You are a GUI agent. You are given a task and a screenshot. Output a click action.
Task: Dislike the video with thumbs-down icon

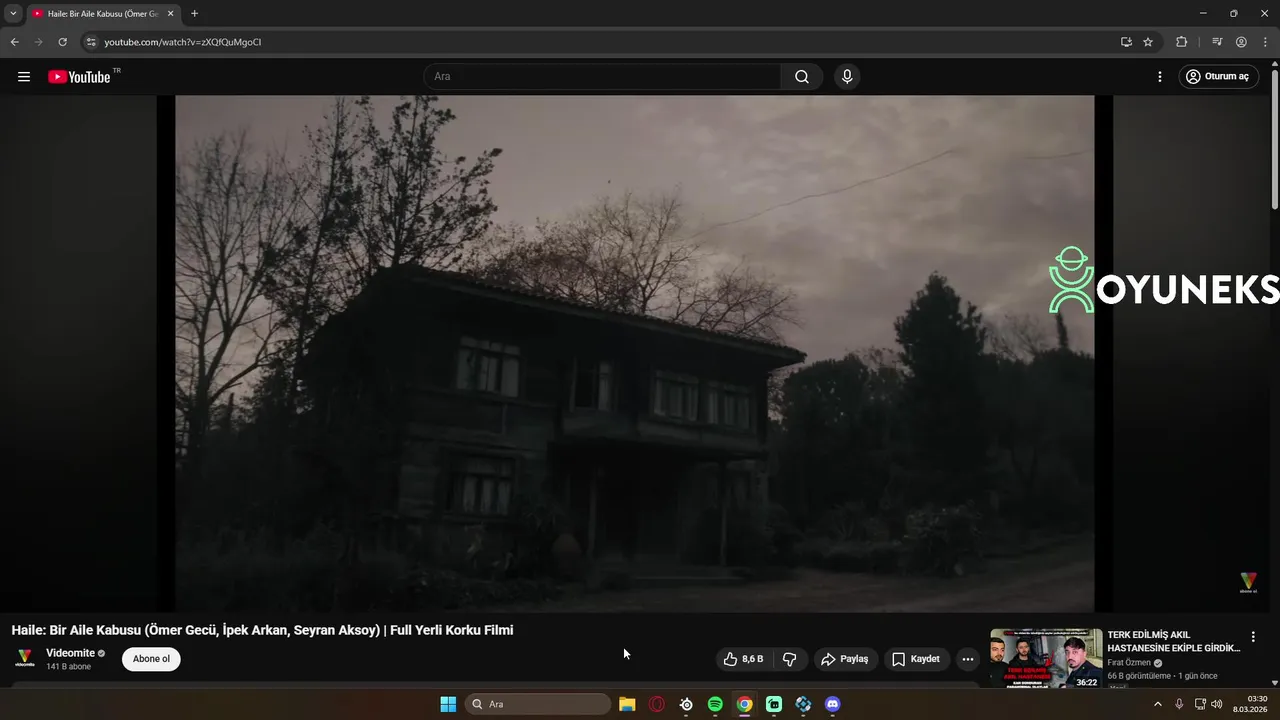tap(790, 659)
